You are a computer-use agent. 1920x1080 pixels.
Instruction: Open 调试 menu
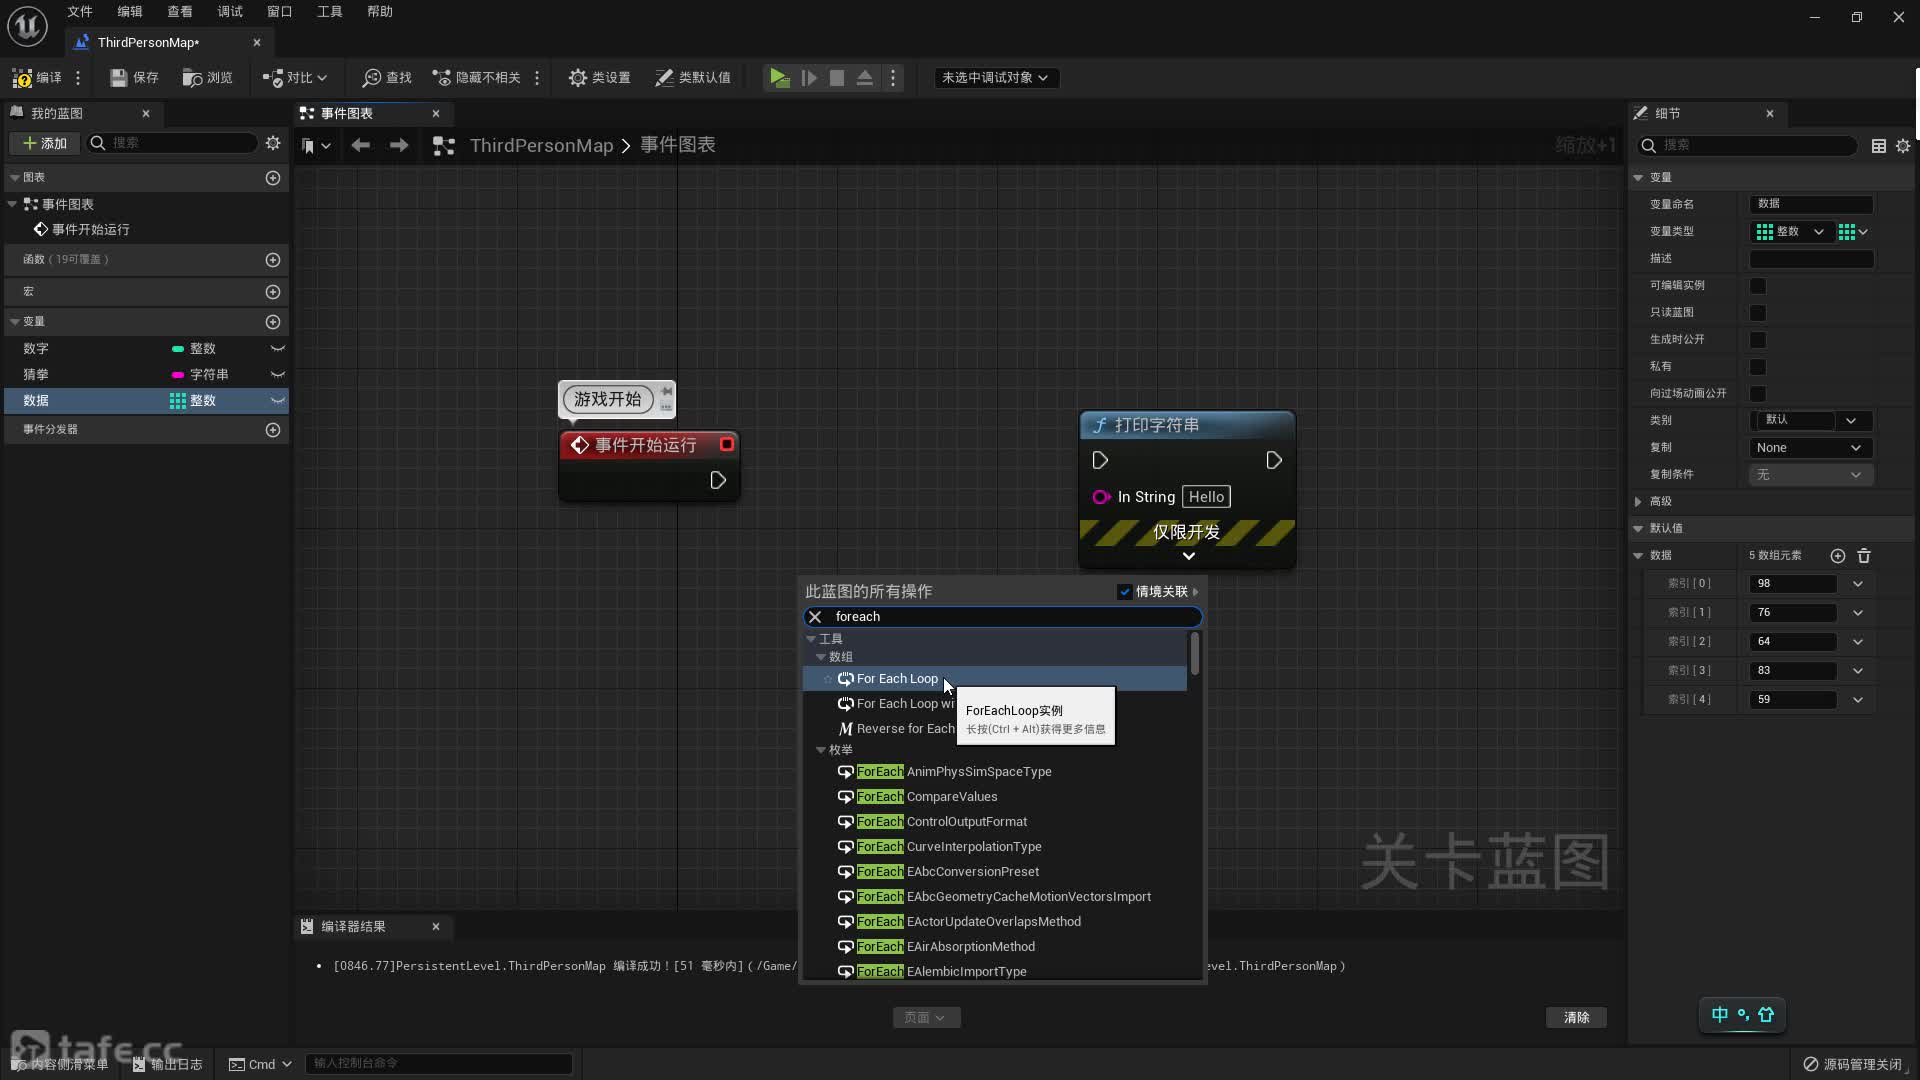(230, 12)
